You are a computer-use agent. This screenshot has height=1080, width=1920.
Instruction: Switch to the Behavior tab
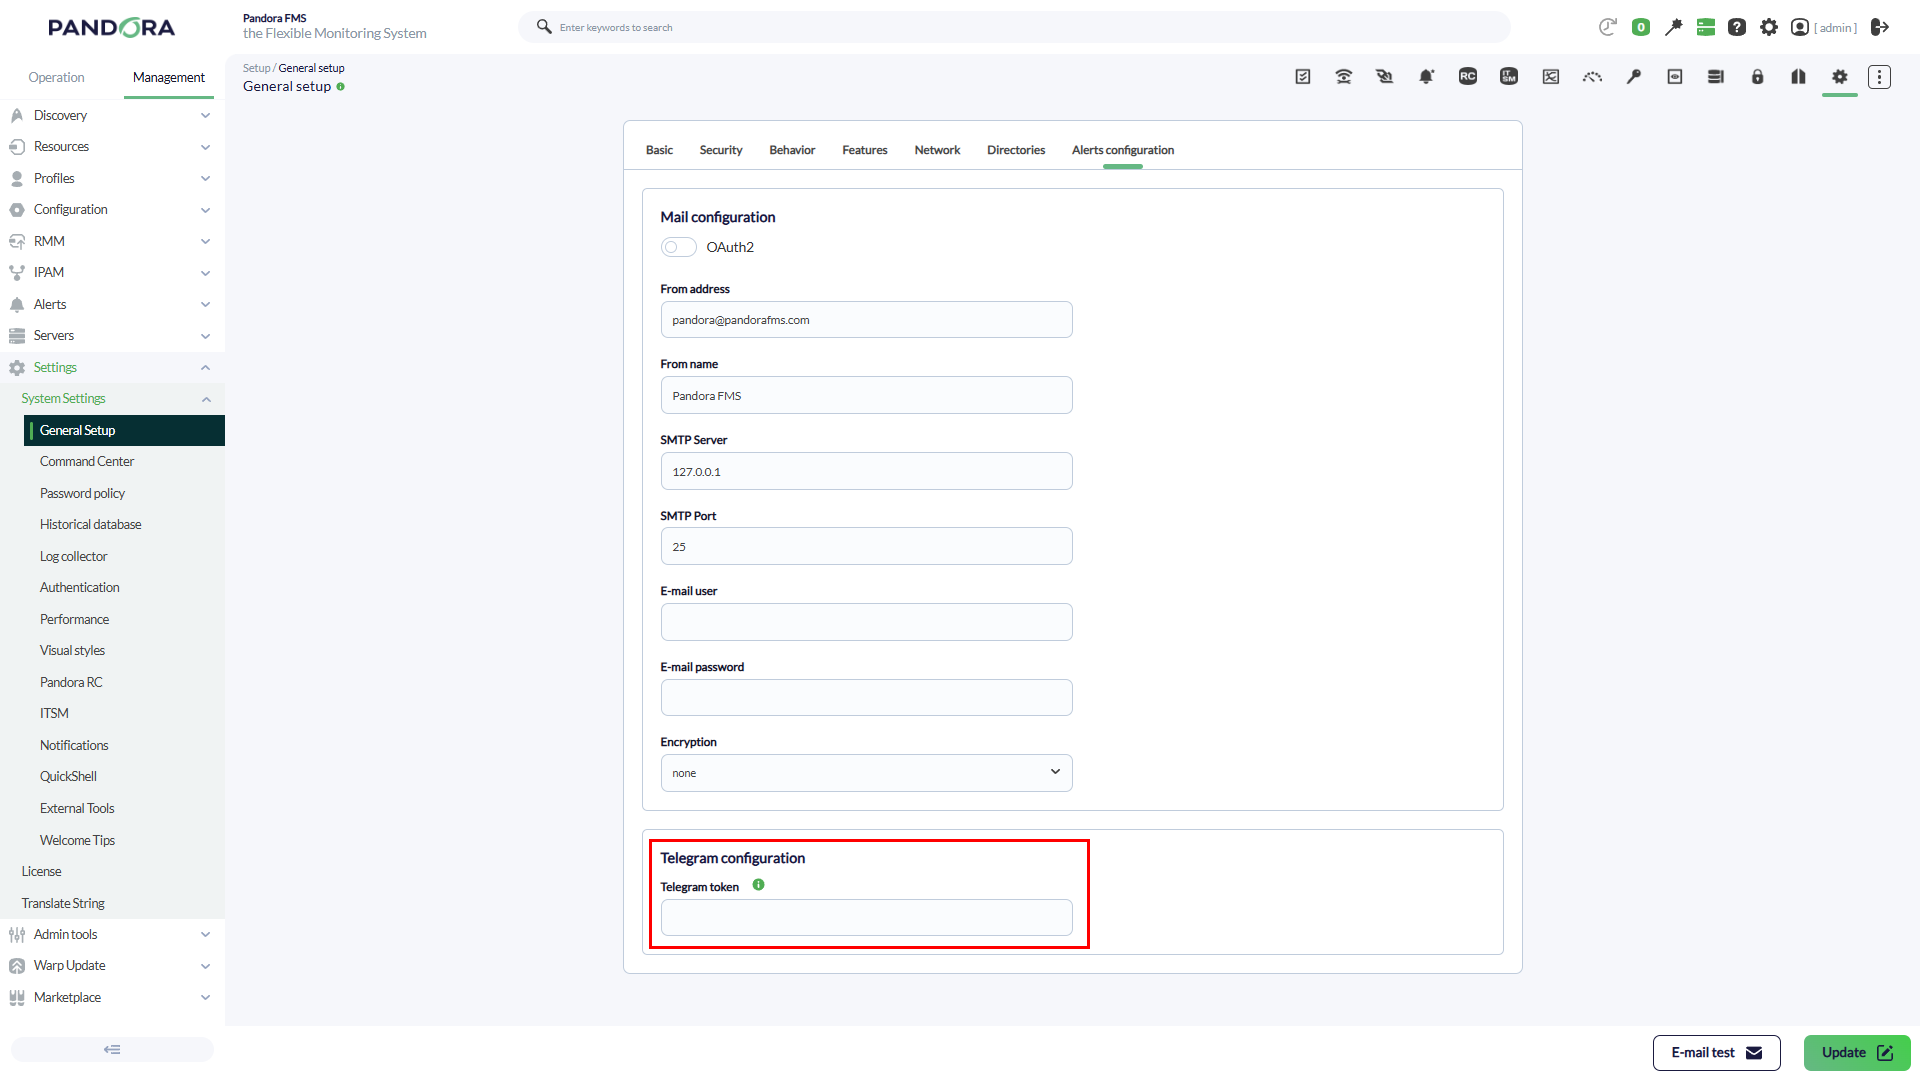click(x=792, y=150)
